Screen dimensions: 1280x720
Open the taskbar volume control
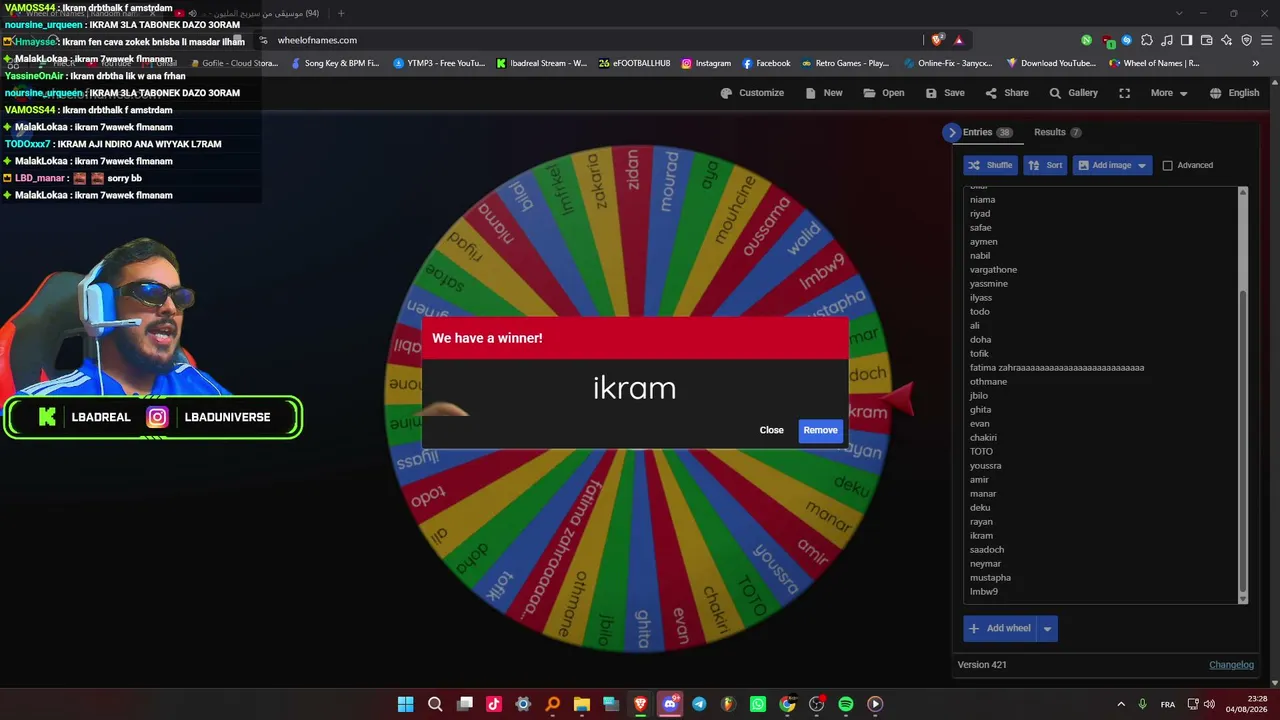(1209, 704)
